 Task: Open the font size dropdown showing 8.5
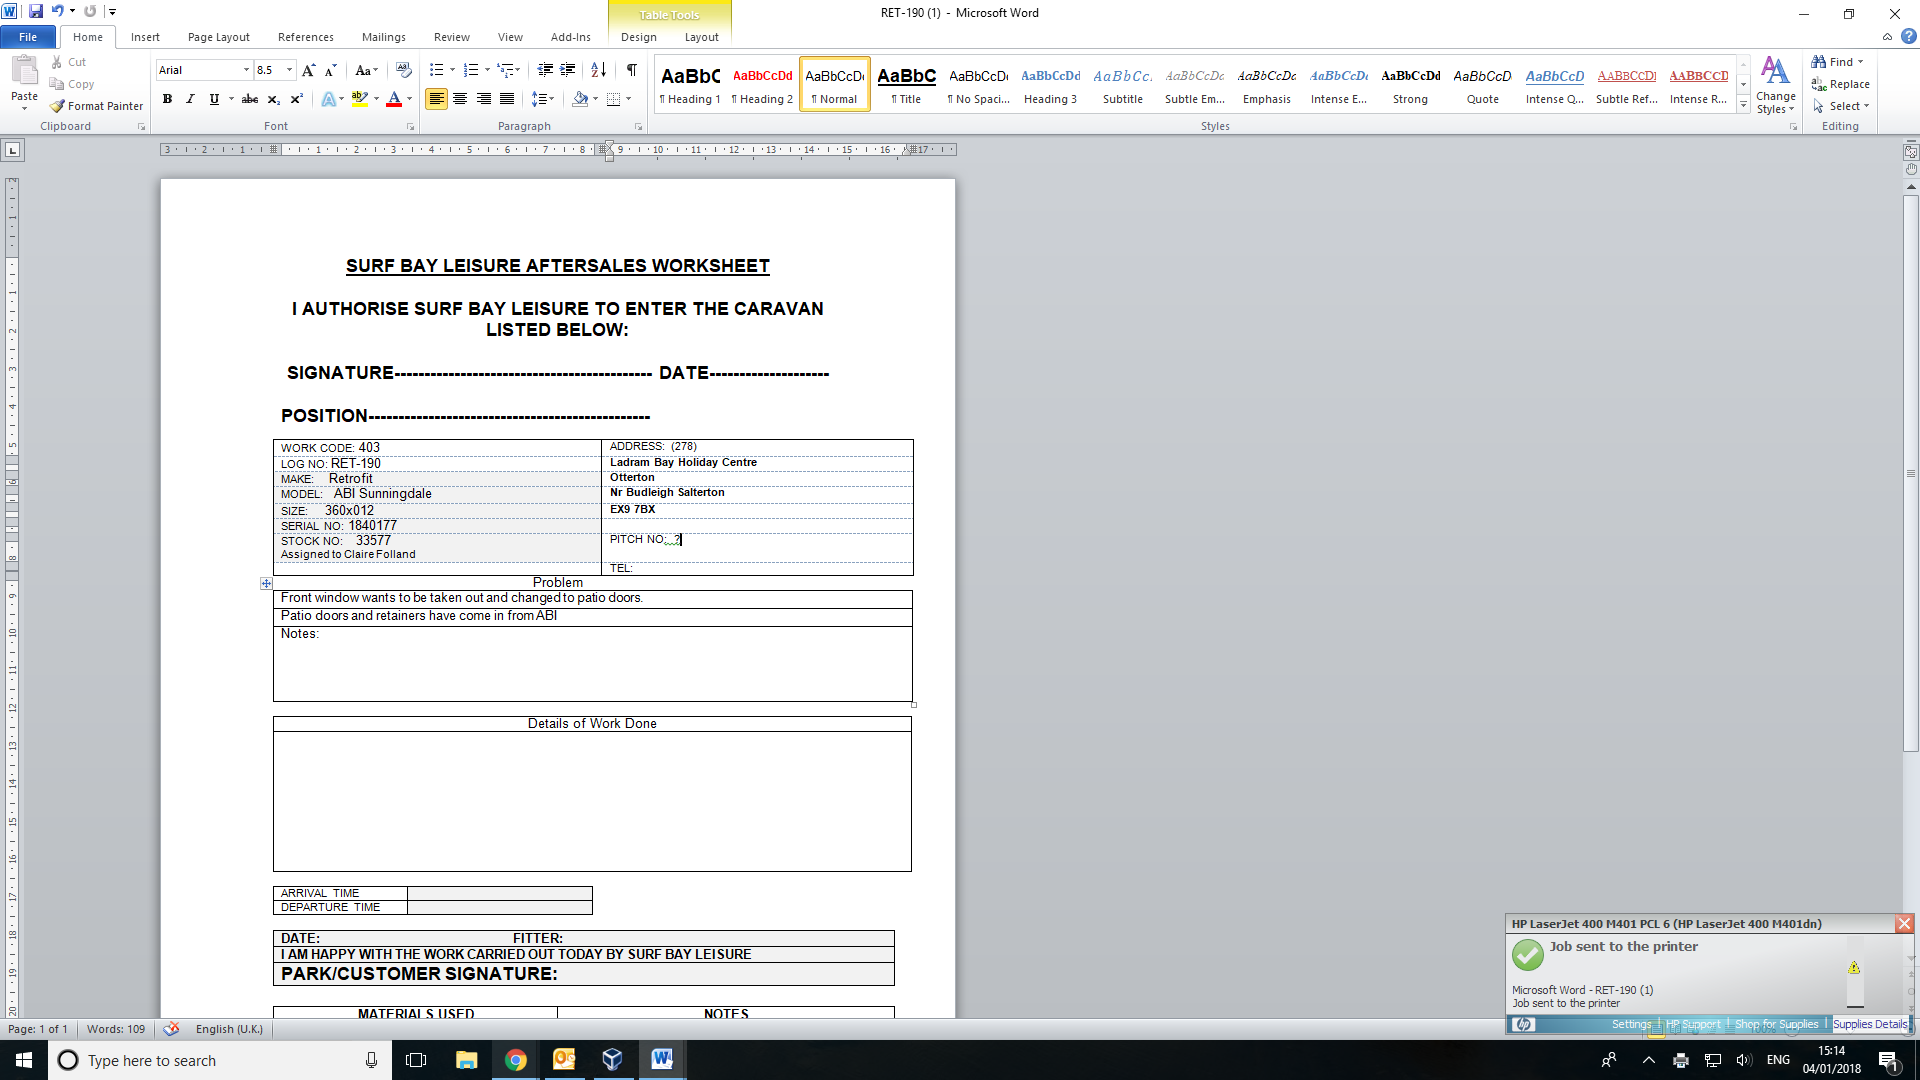point(289,70)
